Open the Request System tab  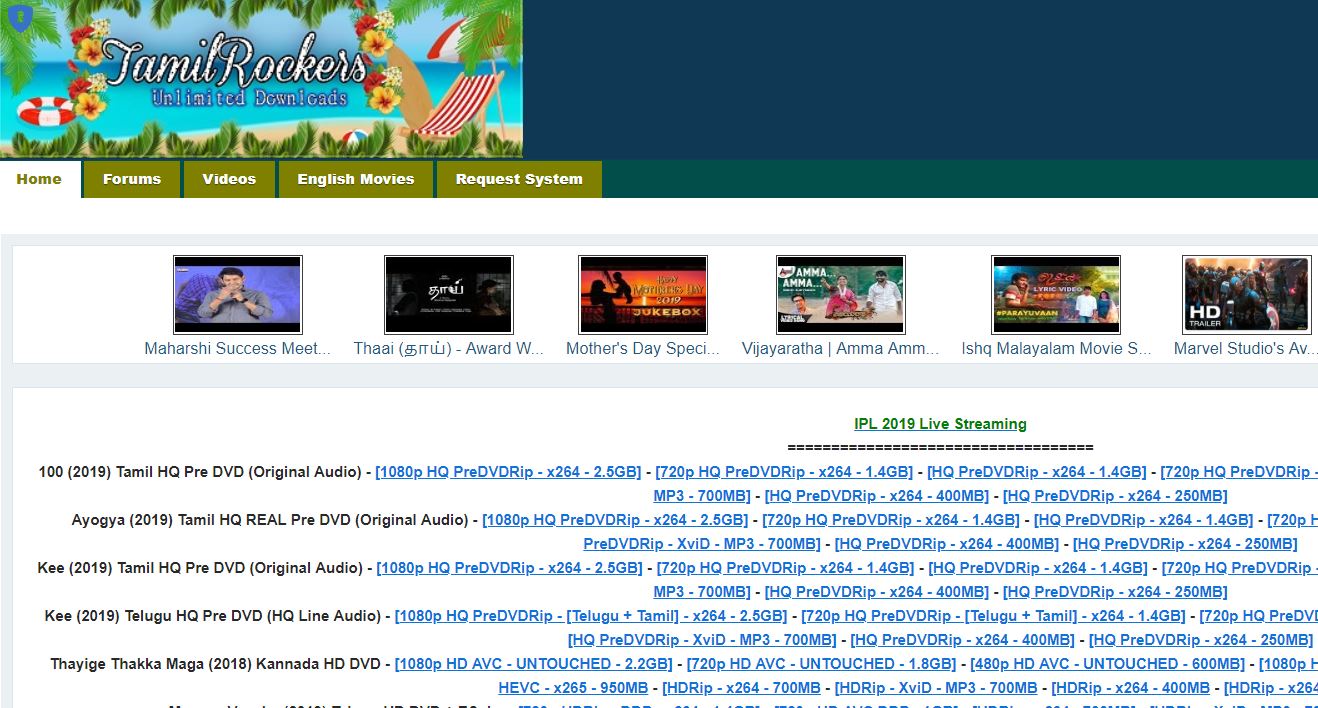(x=518, y=179)
